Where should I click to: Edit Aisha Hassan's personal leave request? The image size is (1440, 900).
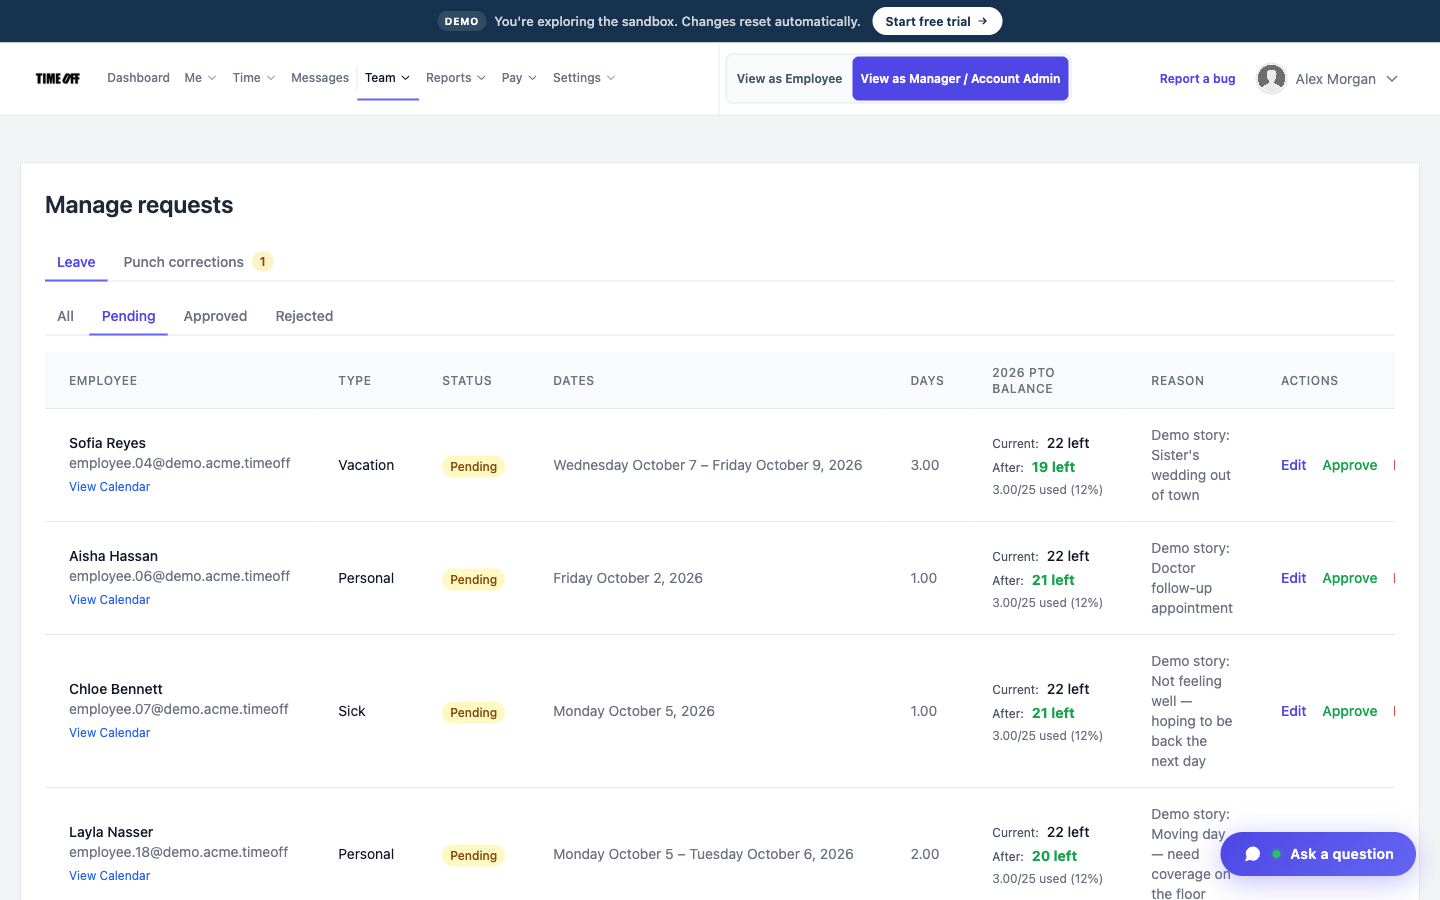1293,578
